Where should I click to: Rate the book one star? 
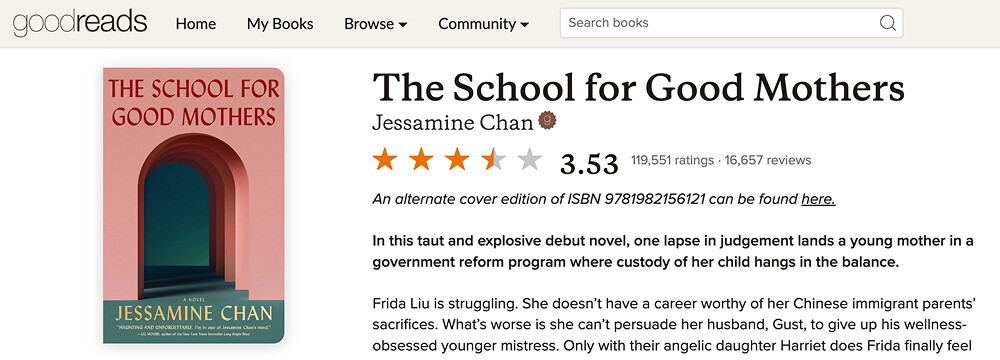(x=385, y=159)
